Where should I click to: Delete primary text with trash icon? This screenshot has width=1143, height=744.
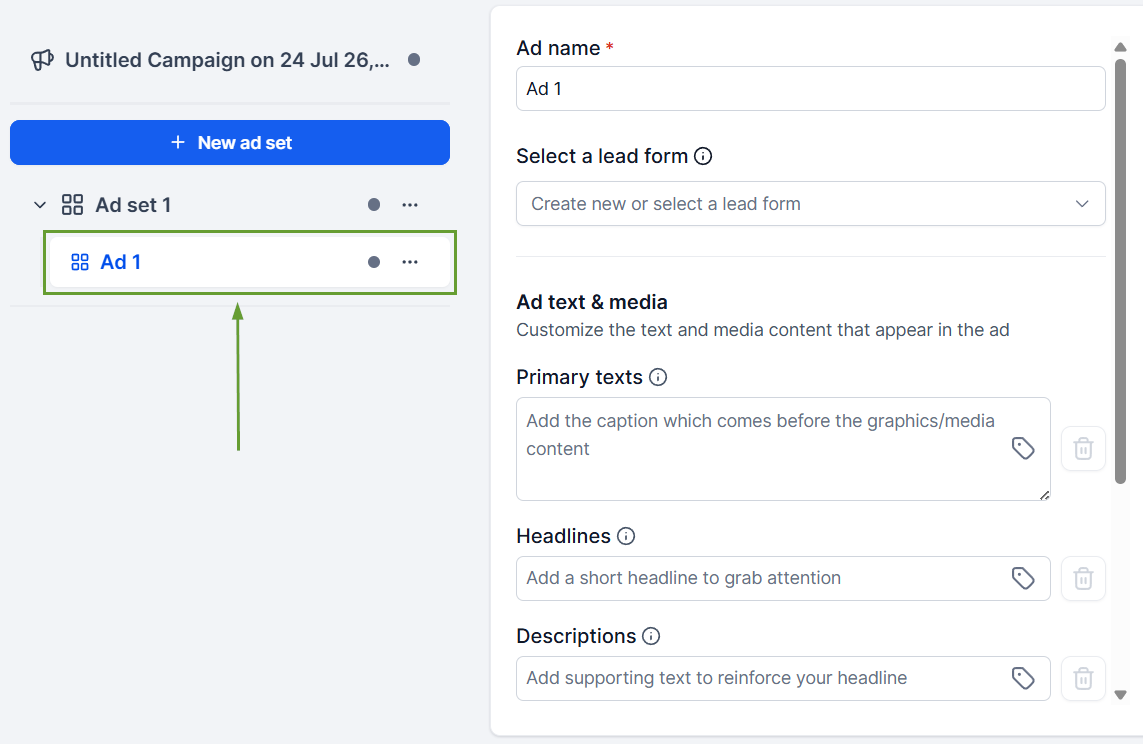[1082, 448]
